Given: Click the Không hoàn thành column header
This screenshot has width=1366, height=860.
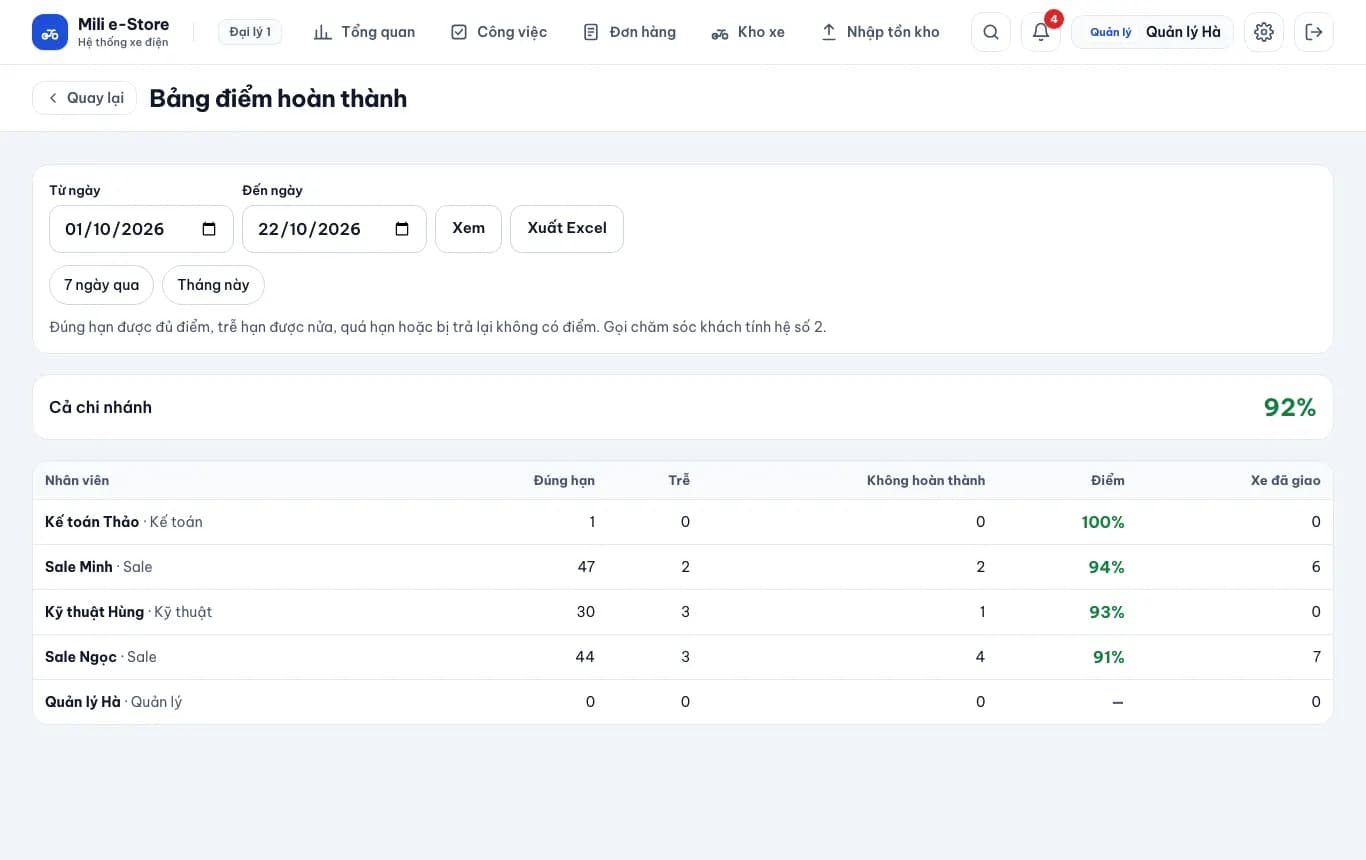Looking at the screenshot, I should (926, 481).
